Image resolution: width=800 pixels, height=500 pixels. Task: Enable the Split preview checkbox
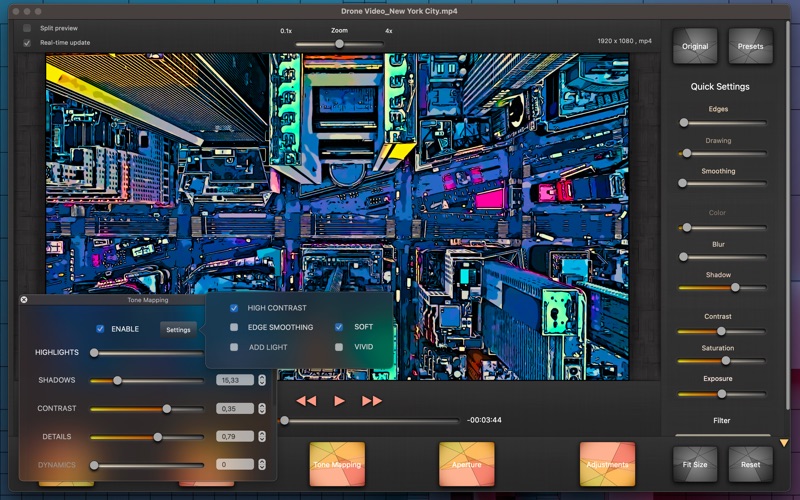[x=27, y=28]
